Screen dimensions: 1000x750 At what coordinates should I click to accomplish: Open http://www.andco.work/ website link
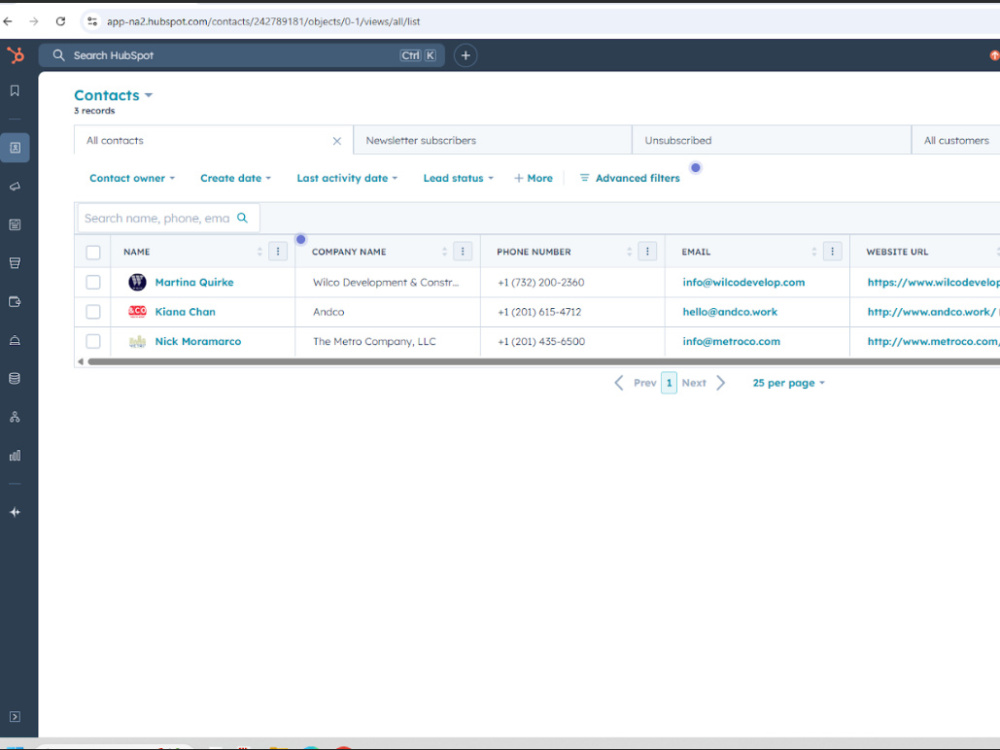[x=931, y=312]
